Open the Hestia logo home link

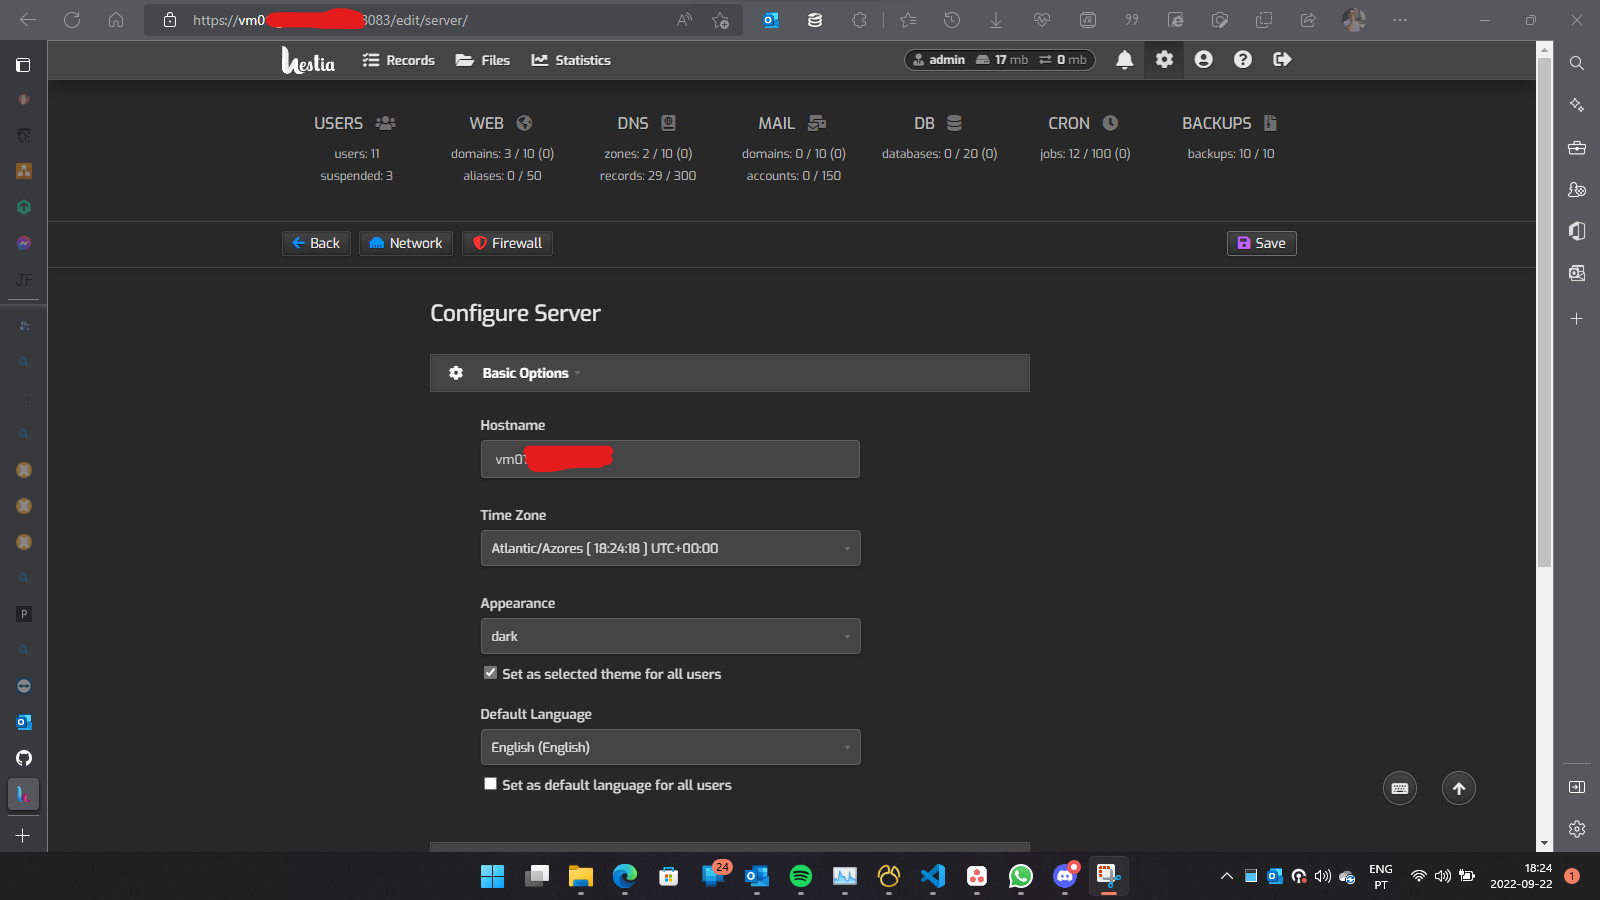point(308,61)
